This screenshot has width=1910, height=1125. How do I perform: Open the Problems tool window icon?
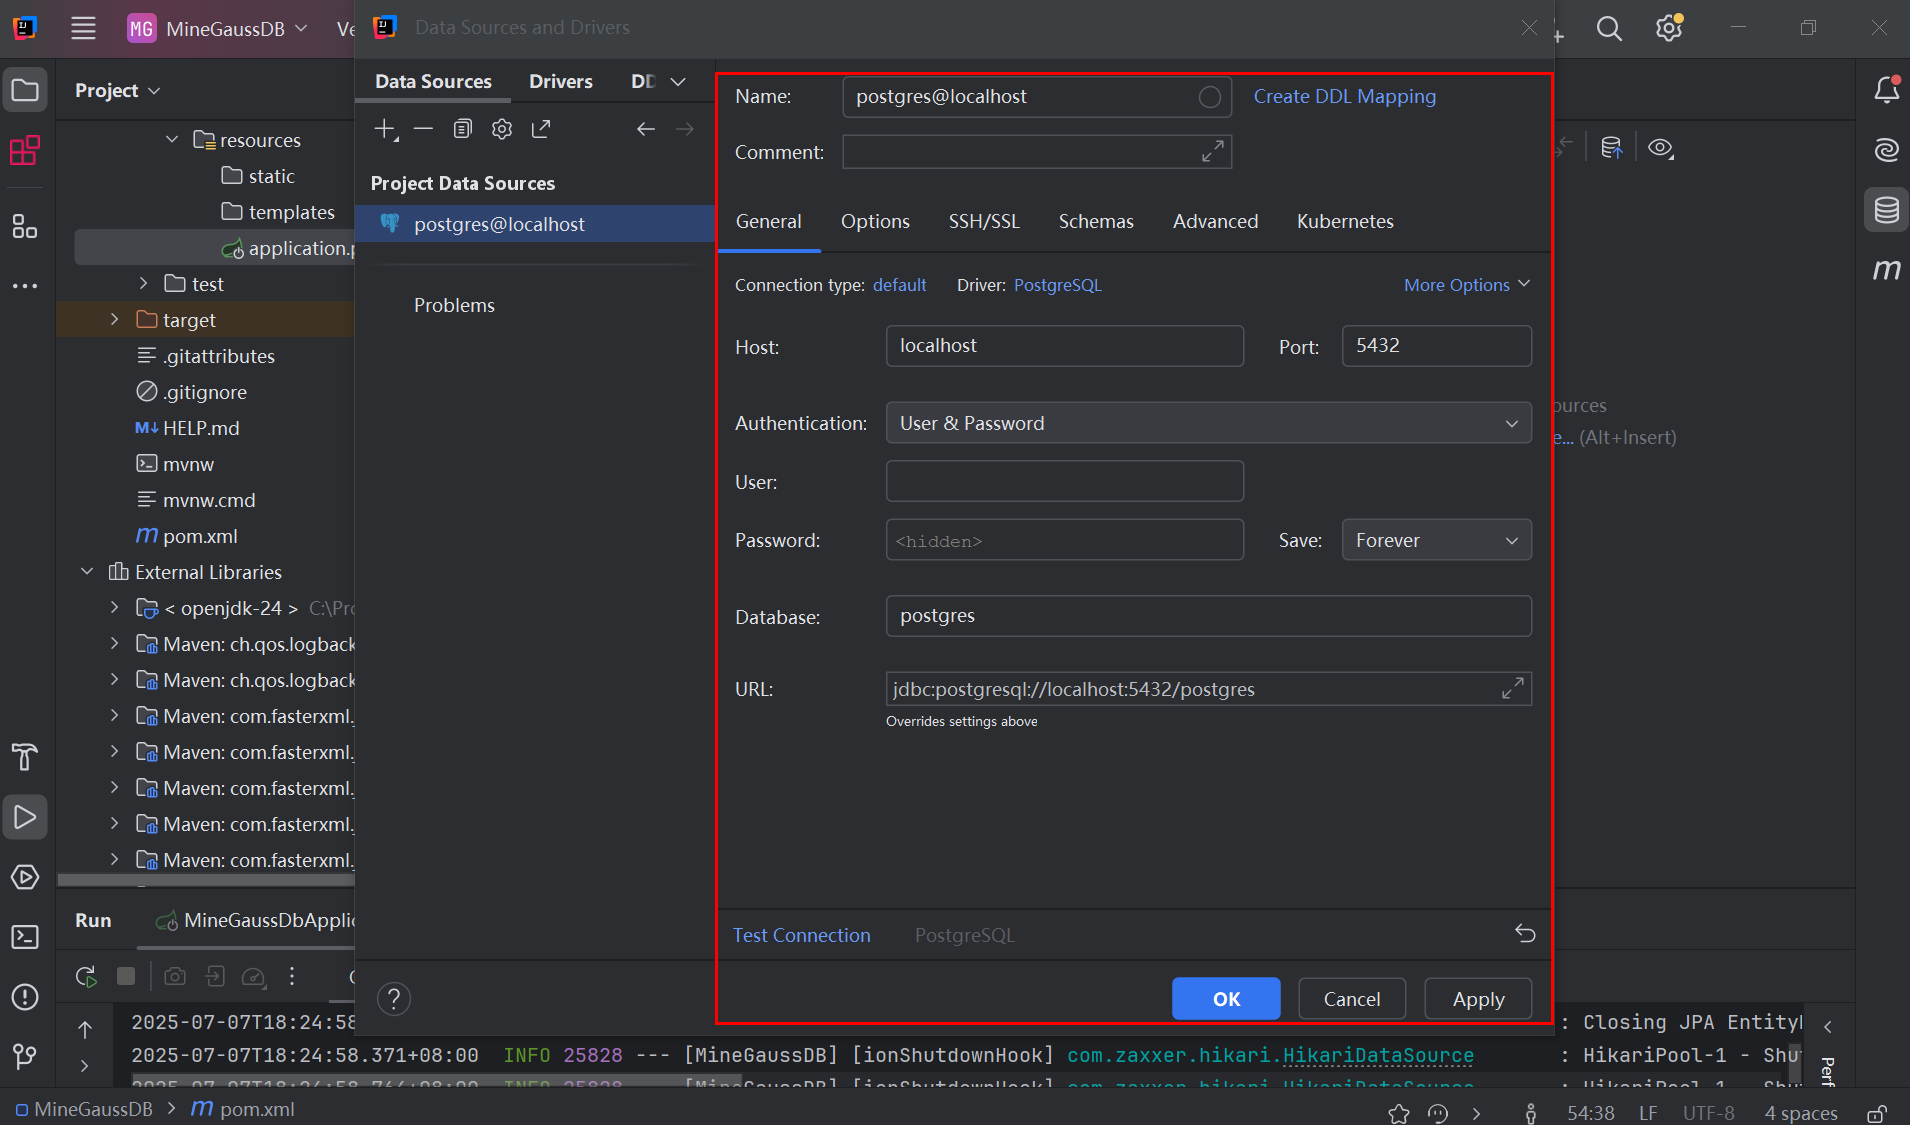(25, 997)
